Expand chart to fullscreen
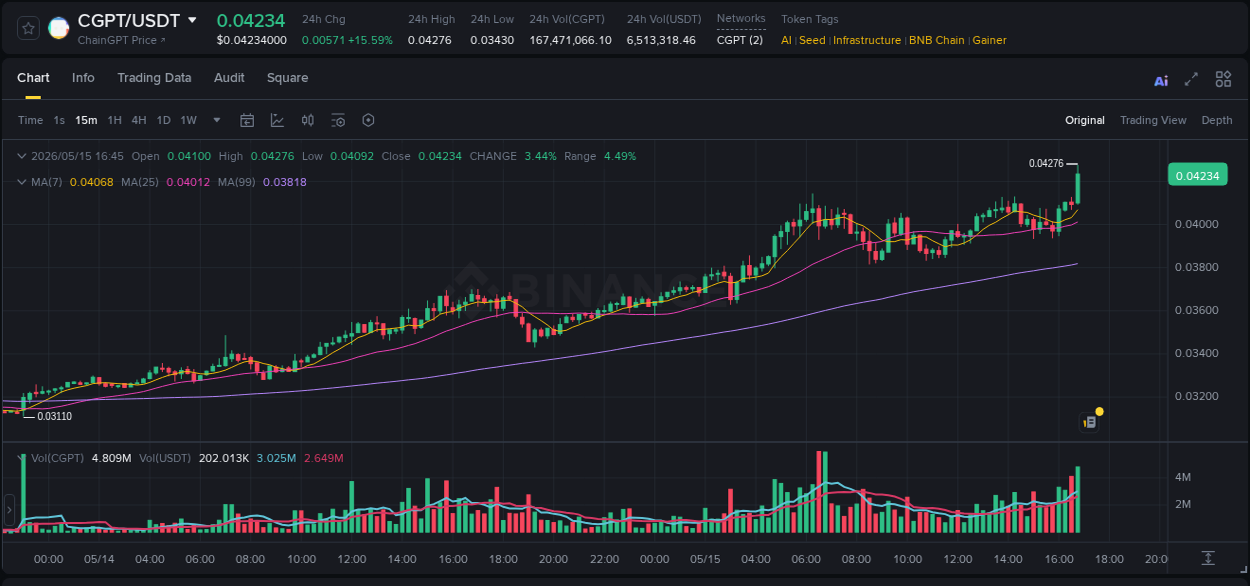 click(x=1191, y=80)
